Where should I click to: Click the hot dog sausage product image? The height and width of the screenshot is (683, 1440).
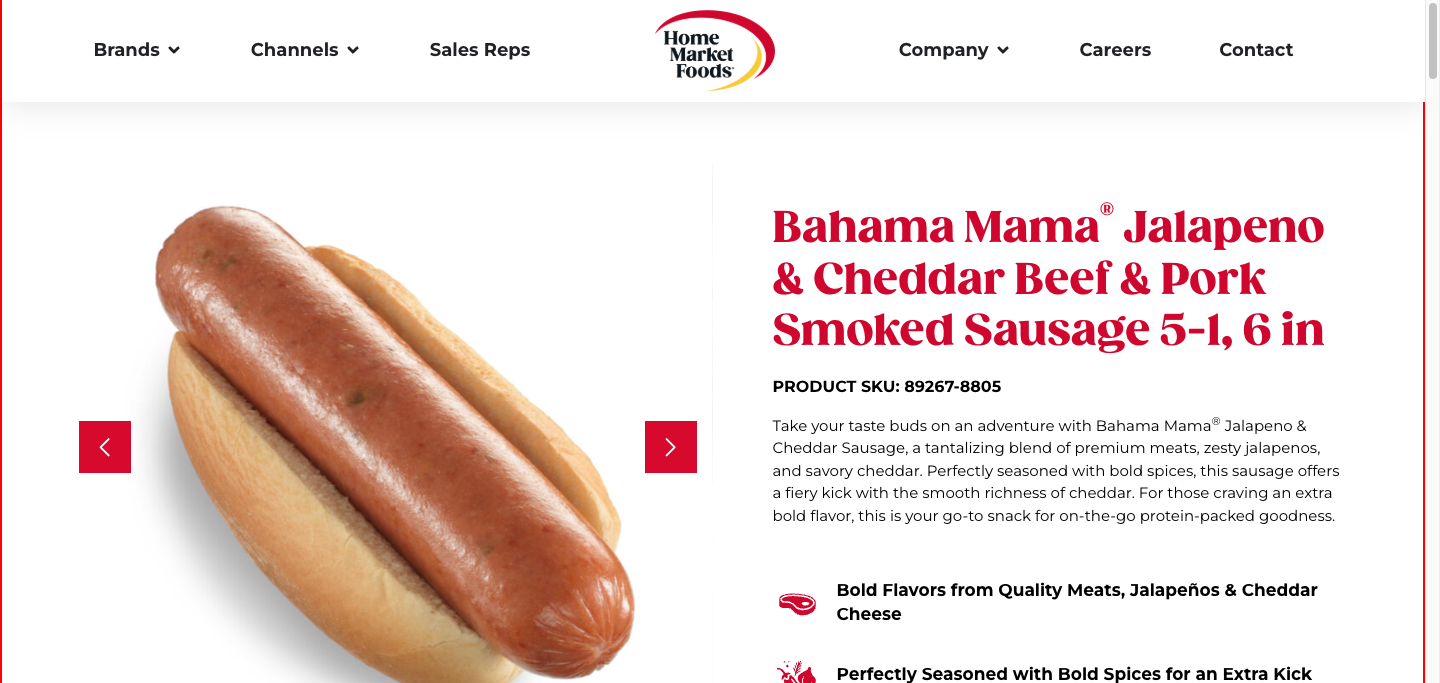pyautogui.click(x=390, y=445)
